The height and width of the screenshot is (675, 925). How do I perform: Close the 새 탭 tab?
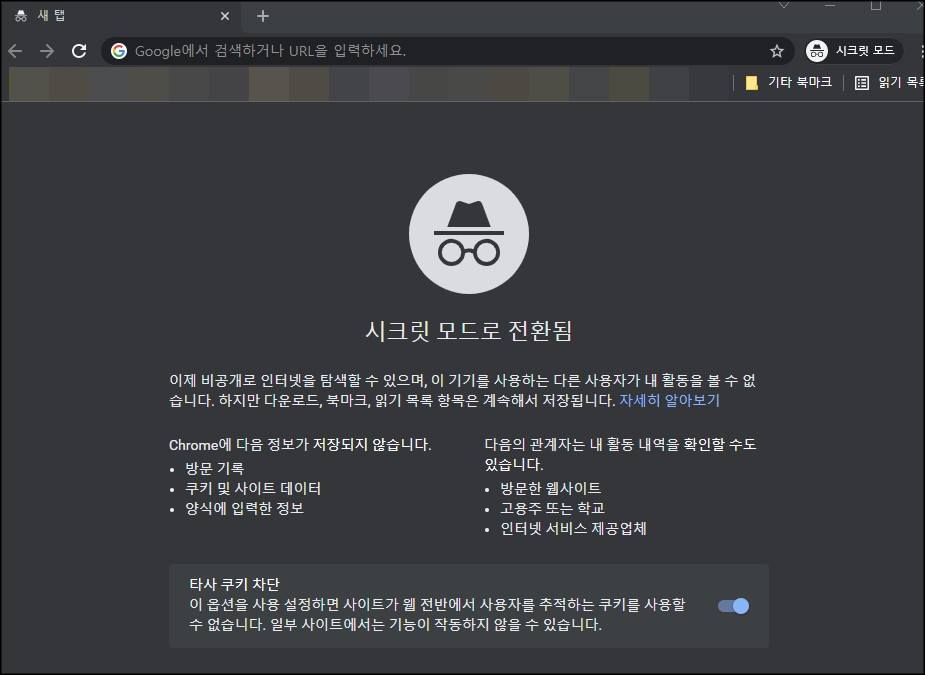(x=225, y=17)
